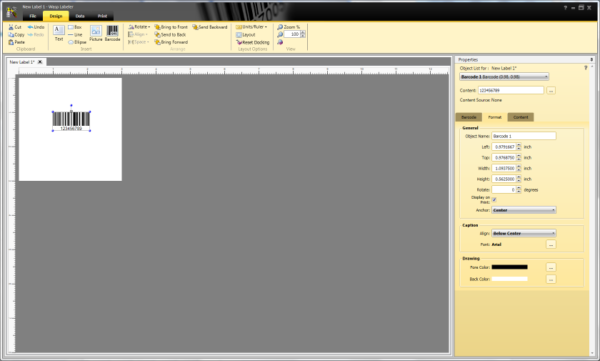Open the Anchor dropdown set to Center
This screenshot has height=361, width=600.
pyautogui.click(x=523, y=210)
